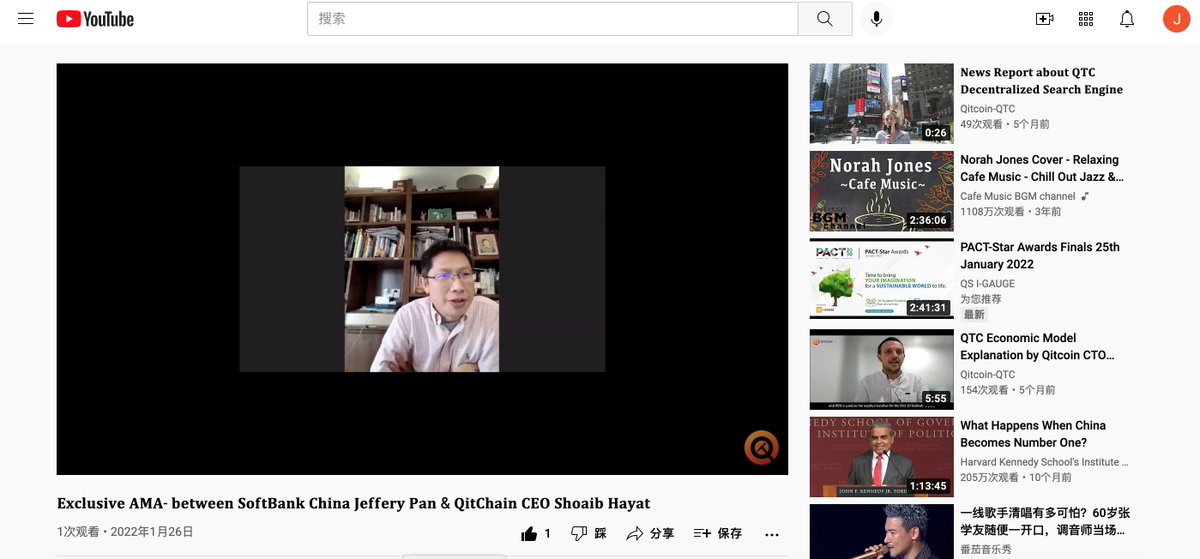Click the view count and date text
This screenshot has width=1200, height=559.
pyautogui.click(x=125, y=532)
